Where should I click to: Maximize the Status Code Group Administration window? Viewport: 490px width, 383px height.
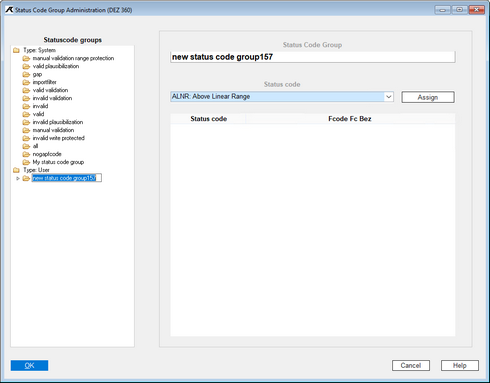(459, 10)
